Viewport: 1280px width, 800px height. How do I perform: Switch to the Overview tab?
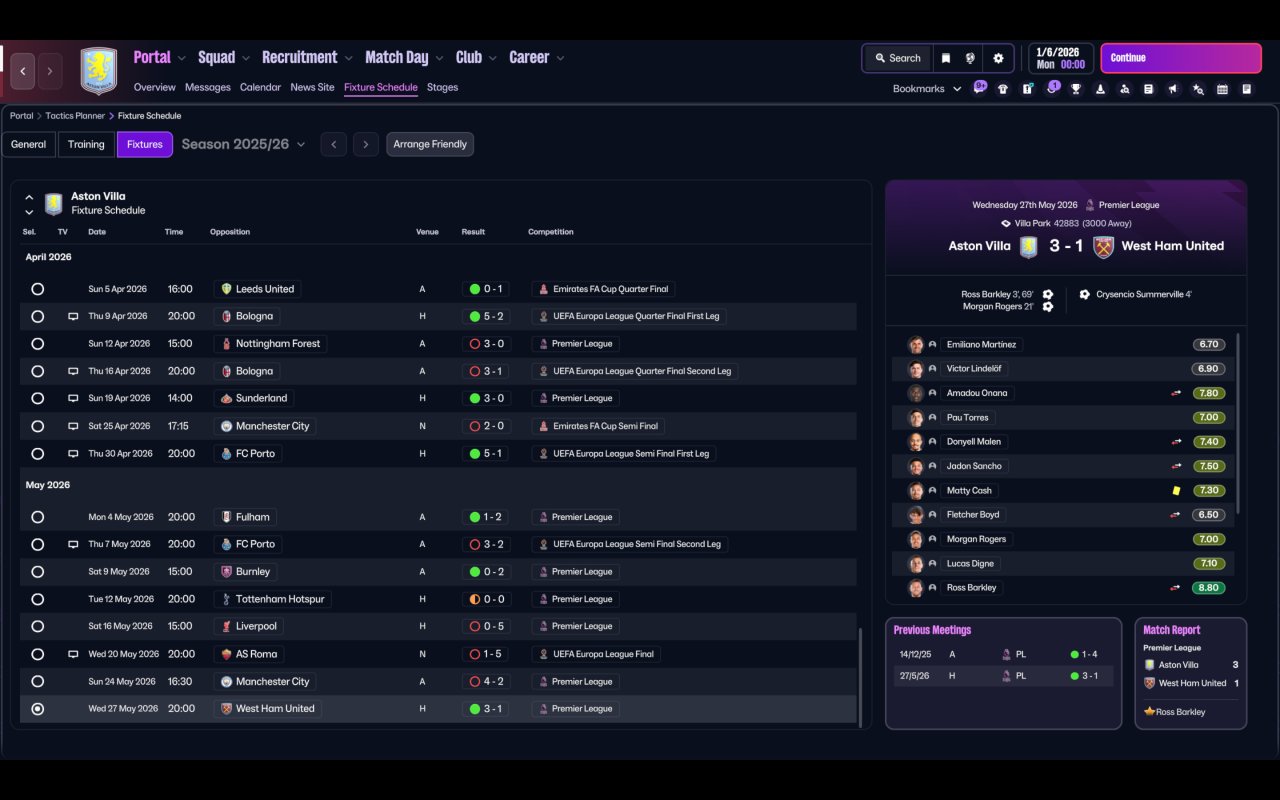154,87
